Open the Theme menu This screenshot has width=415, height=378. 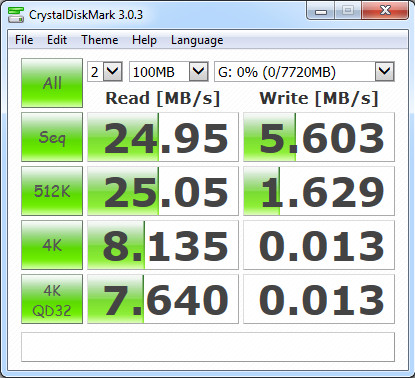[100, 40]
